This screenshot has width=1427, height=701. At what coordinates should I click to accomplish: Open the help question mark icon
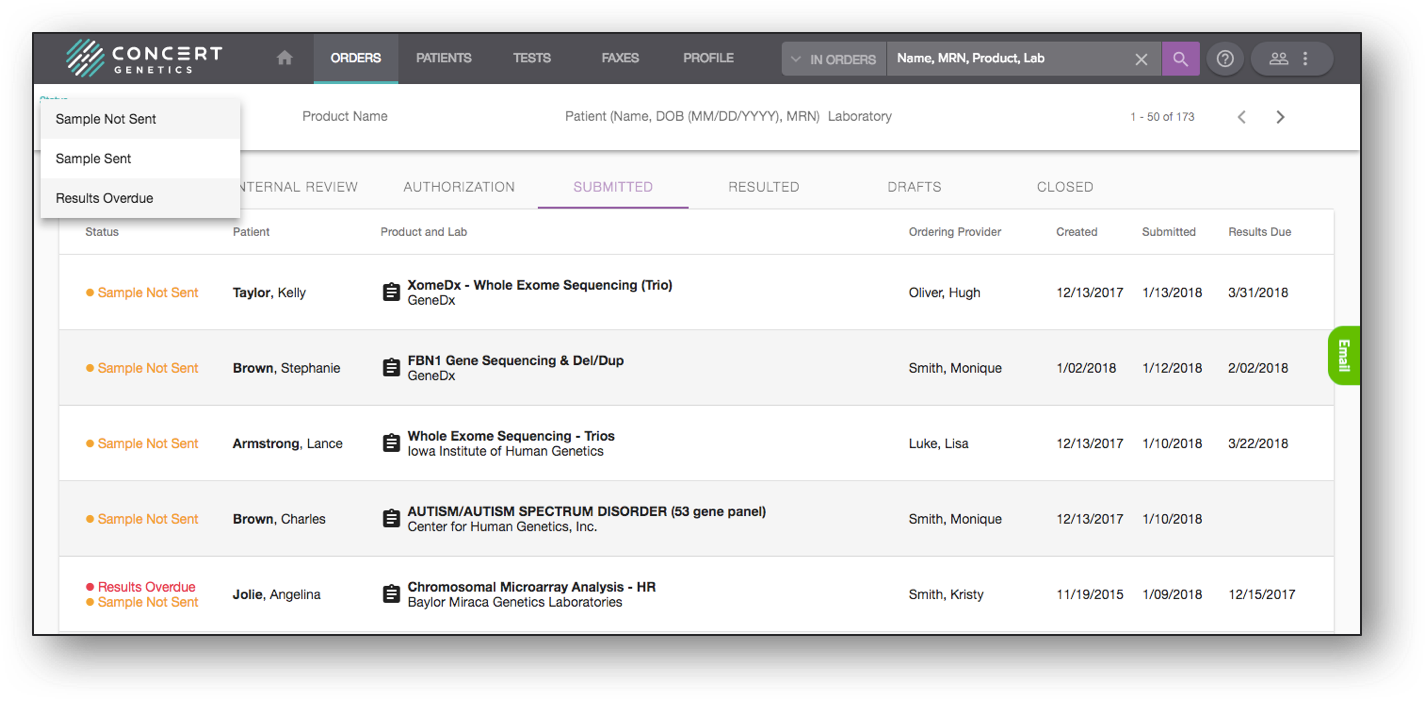pos(1225,59)
